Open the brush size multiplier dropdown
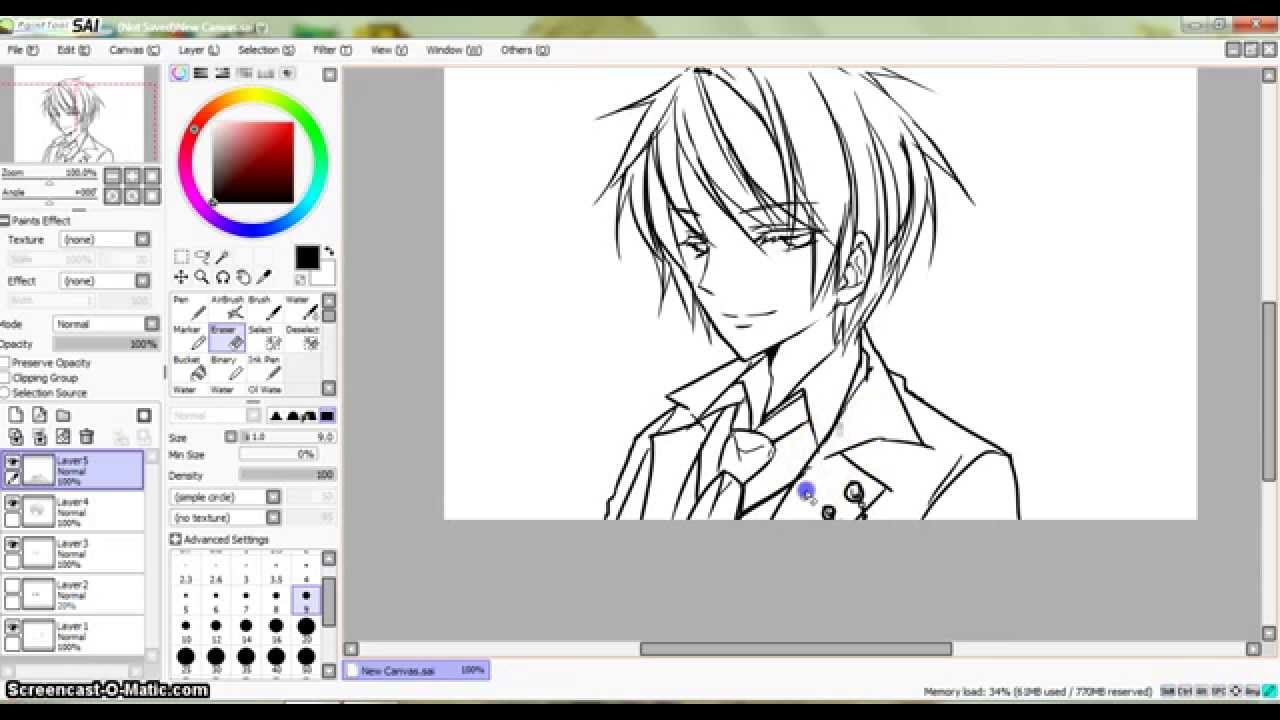 [x=232, y=437]
